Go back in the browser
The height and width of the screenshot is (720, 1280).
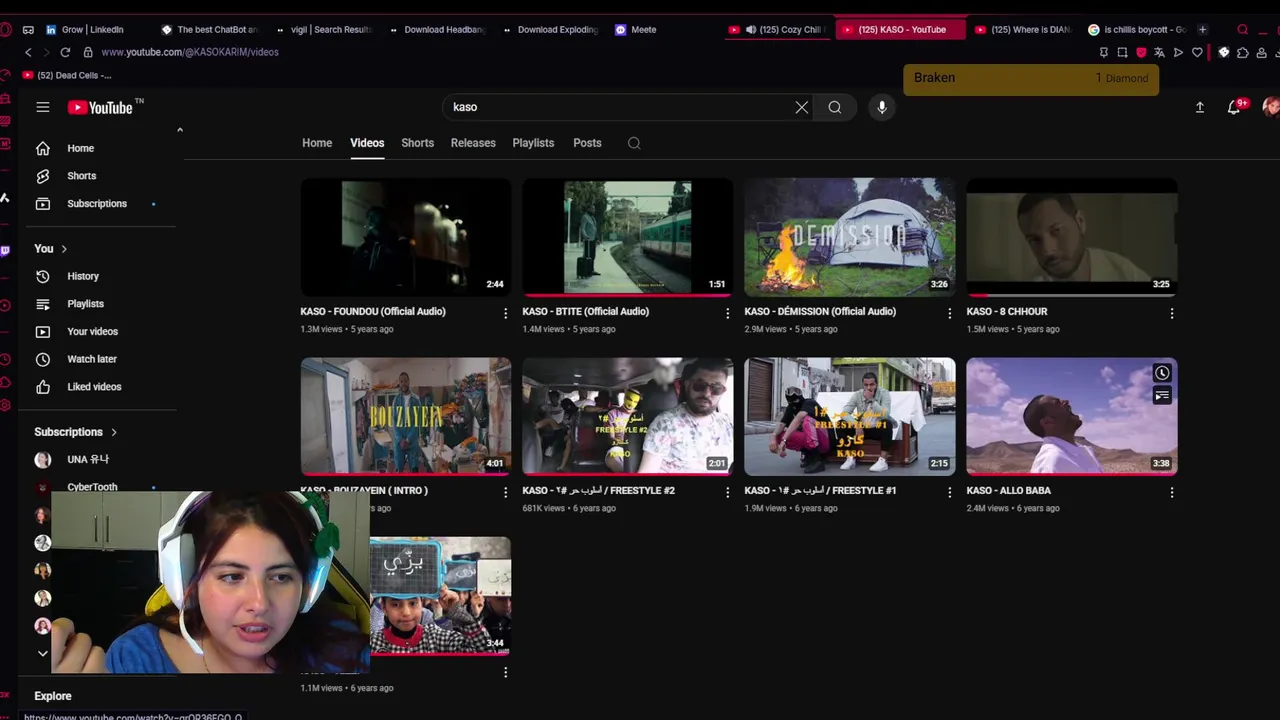tap(28, 52)
